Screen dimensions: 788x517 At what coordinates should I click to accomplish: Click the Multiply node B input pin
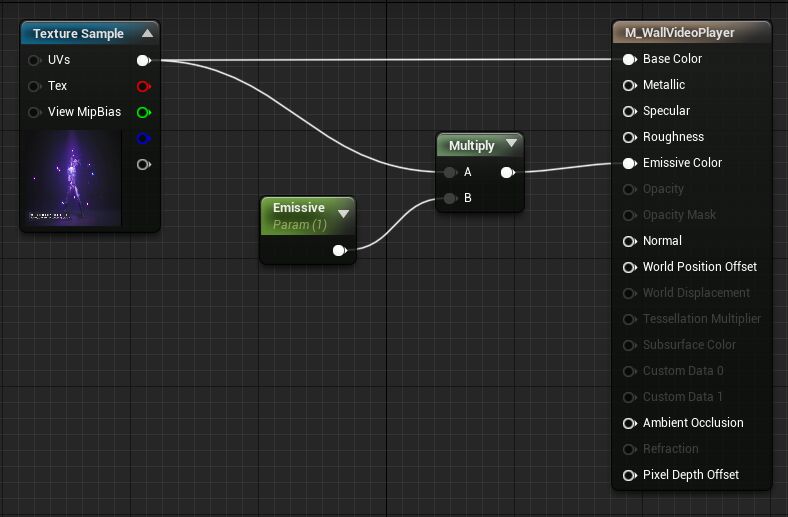450,198
